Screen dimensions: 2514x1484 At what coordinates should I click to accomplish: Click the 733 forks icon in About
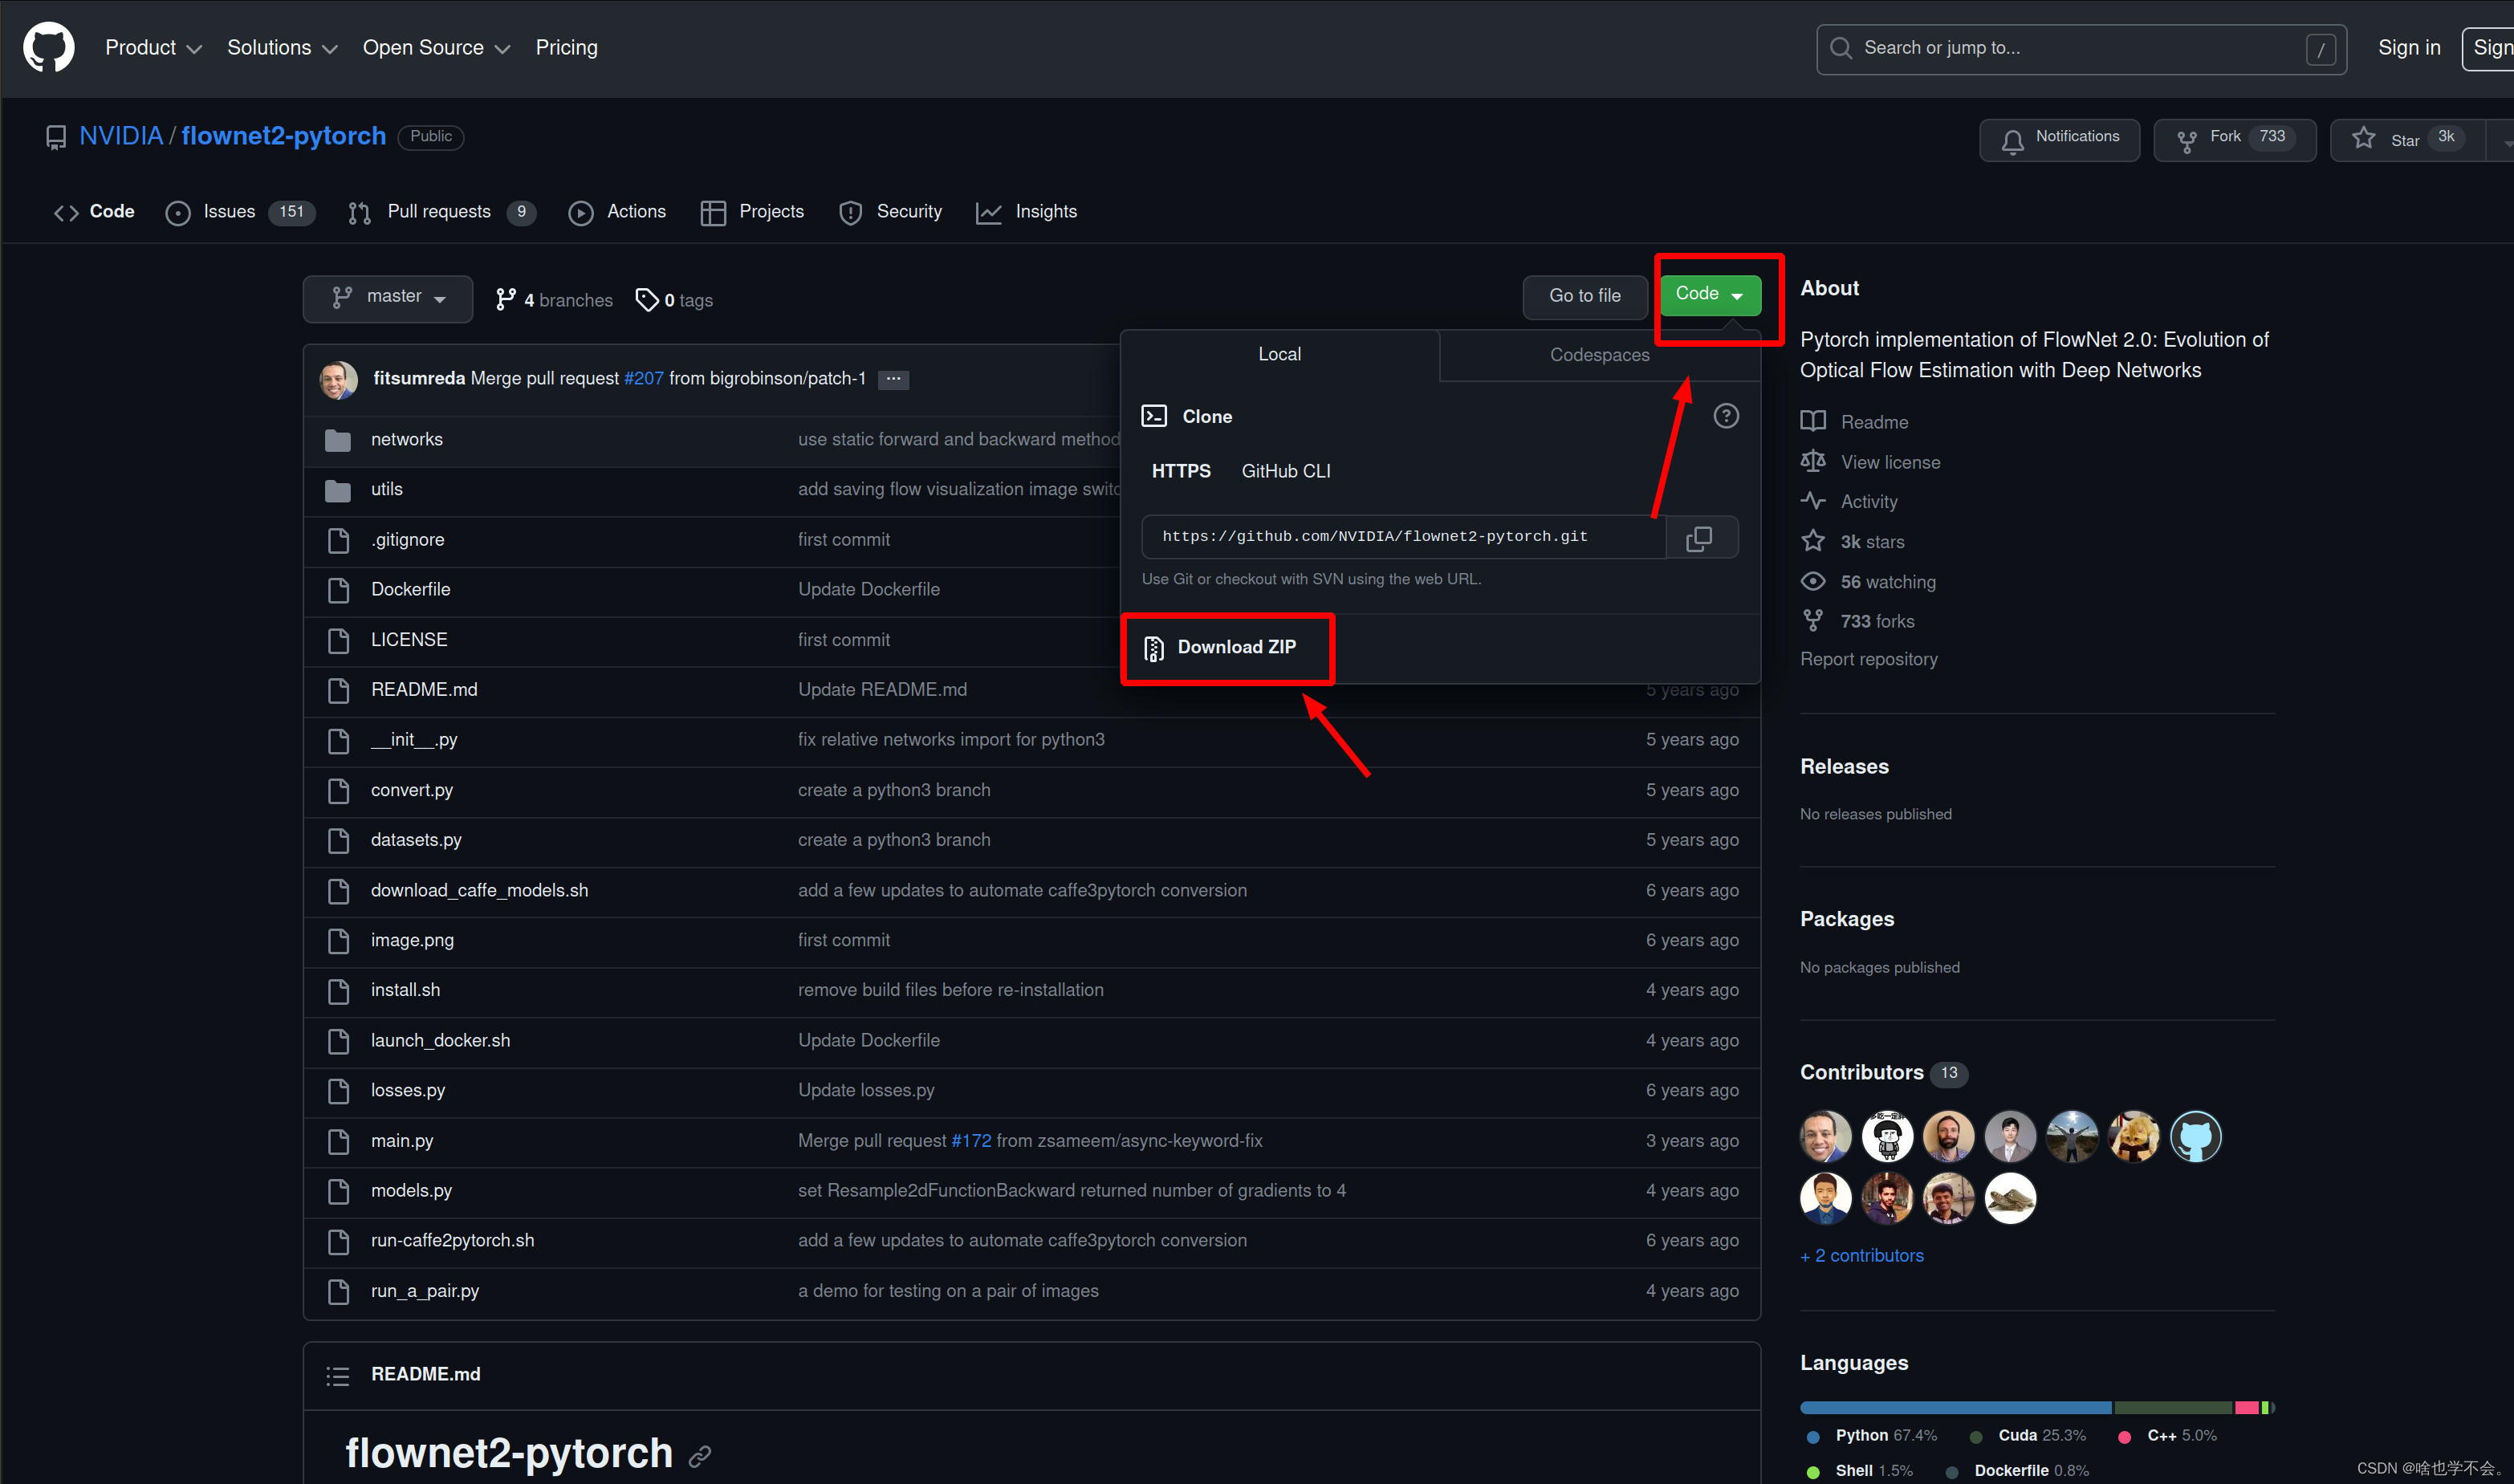tap(1813, 620)
